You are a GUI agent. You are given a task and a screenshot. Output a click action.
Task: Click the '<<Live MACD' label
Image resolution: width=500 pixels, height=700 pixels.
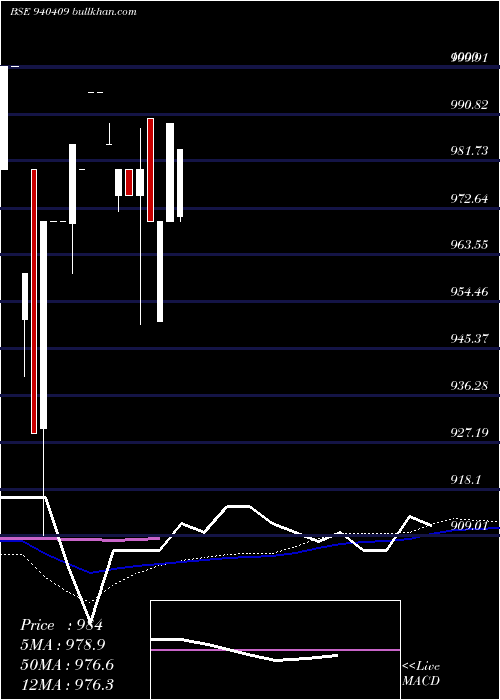(421, 673)
